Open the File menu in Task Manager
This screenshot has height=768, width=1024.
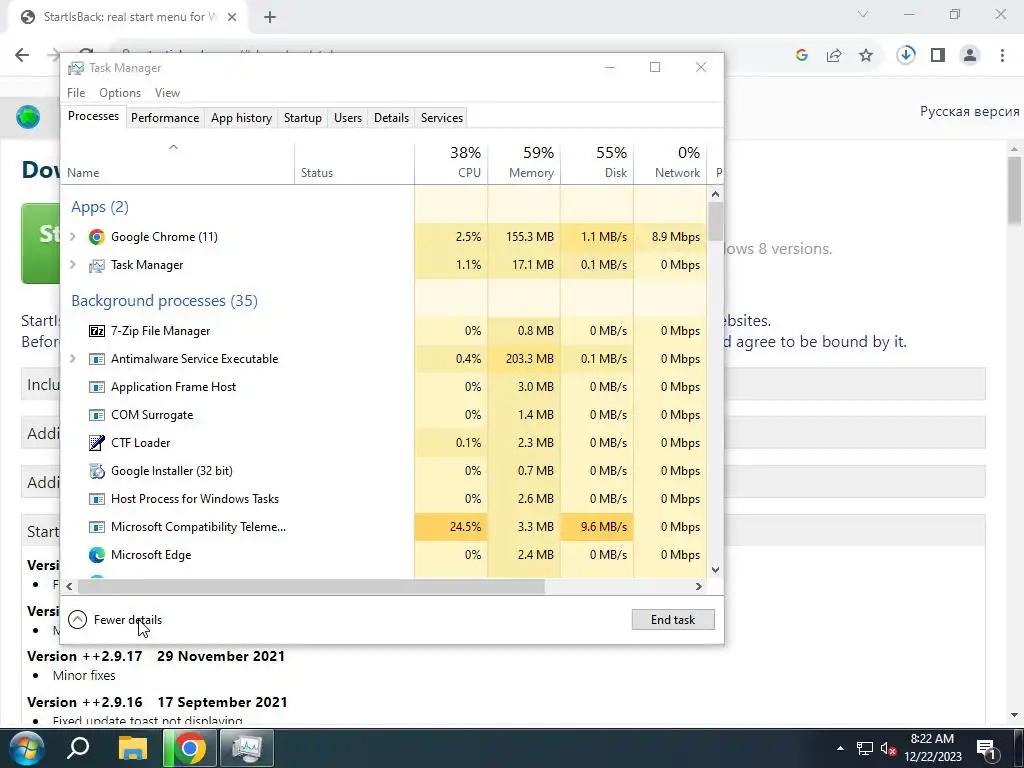pyautogui.click(x=76, y=93)
